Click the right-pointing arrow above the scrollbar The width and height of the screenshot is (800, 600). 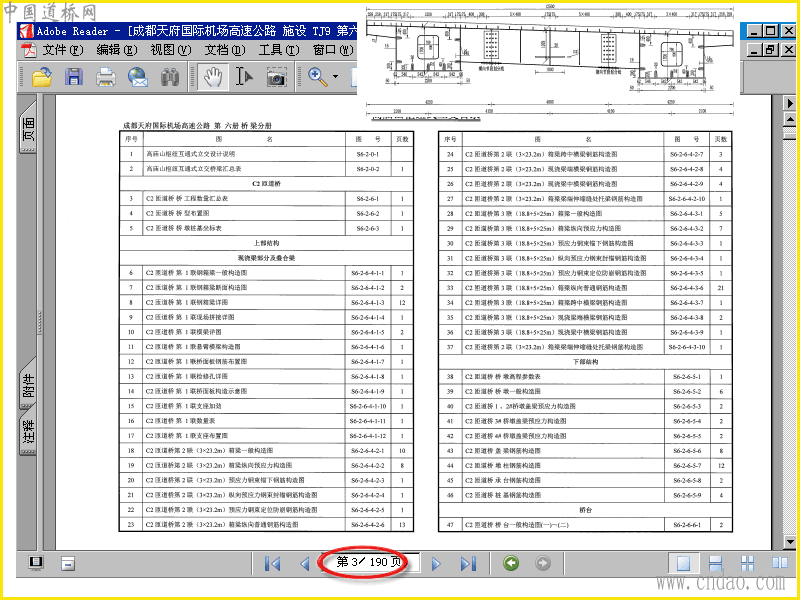[790, 103]
